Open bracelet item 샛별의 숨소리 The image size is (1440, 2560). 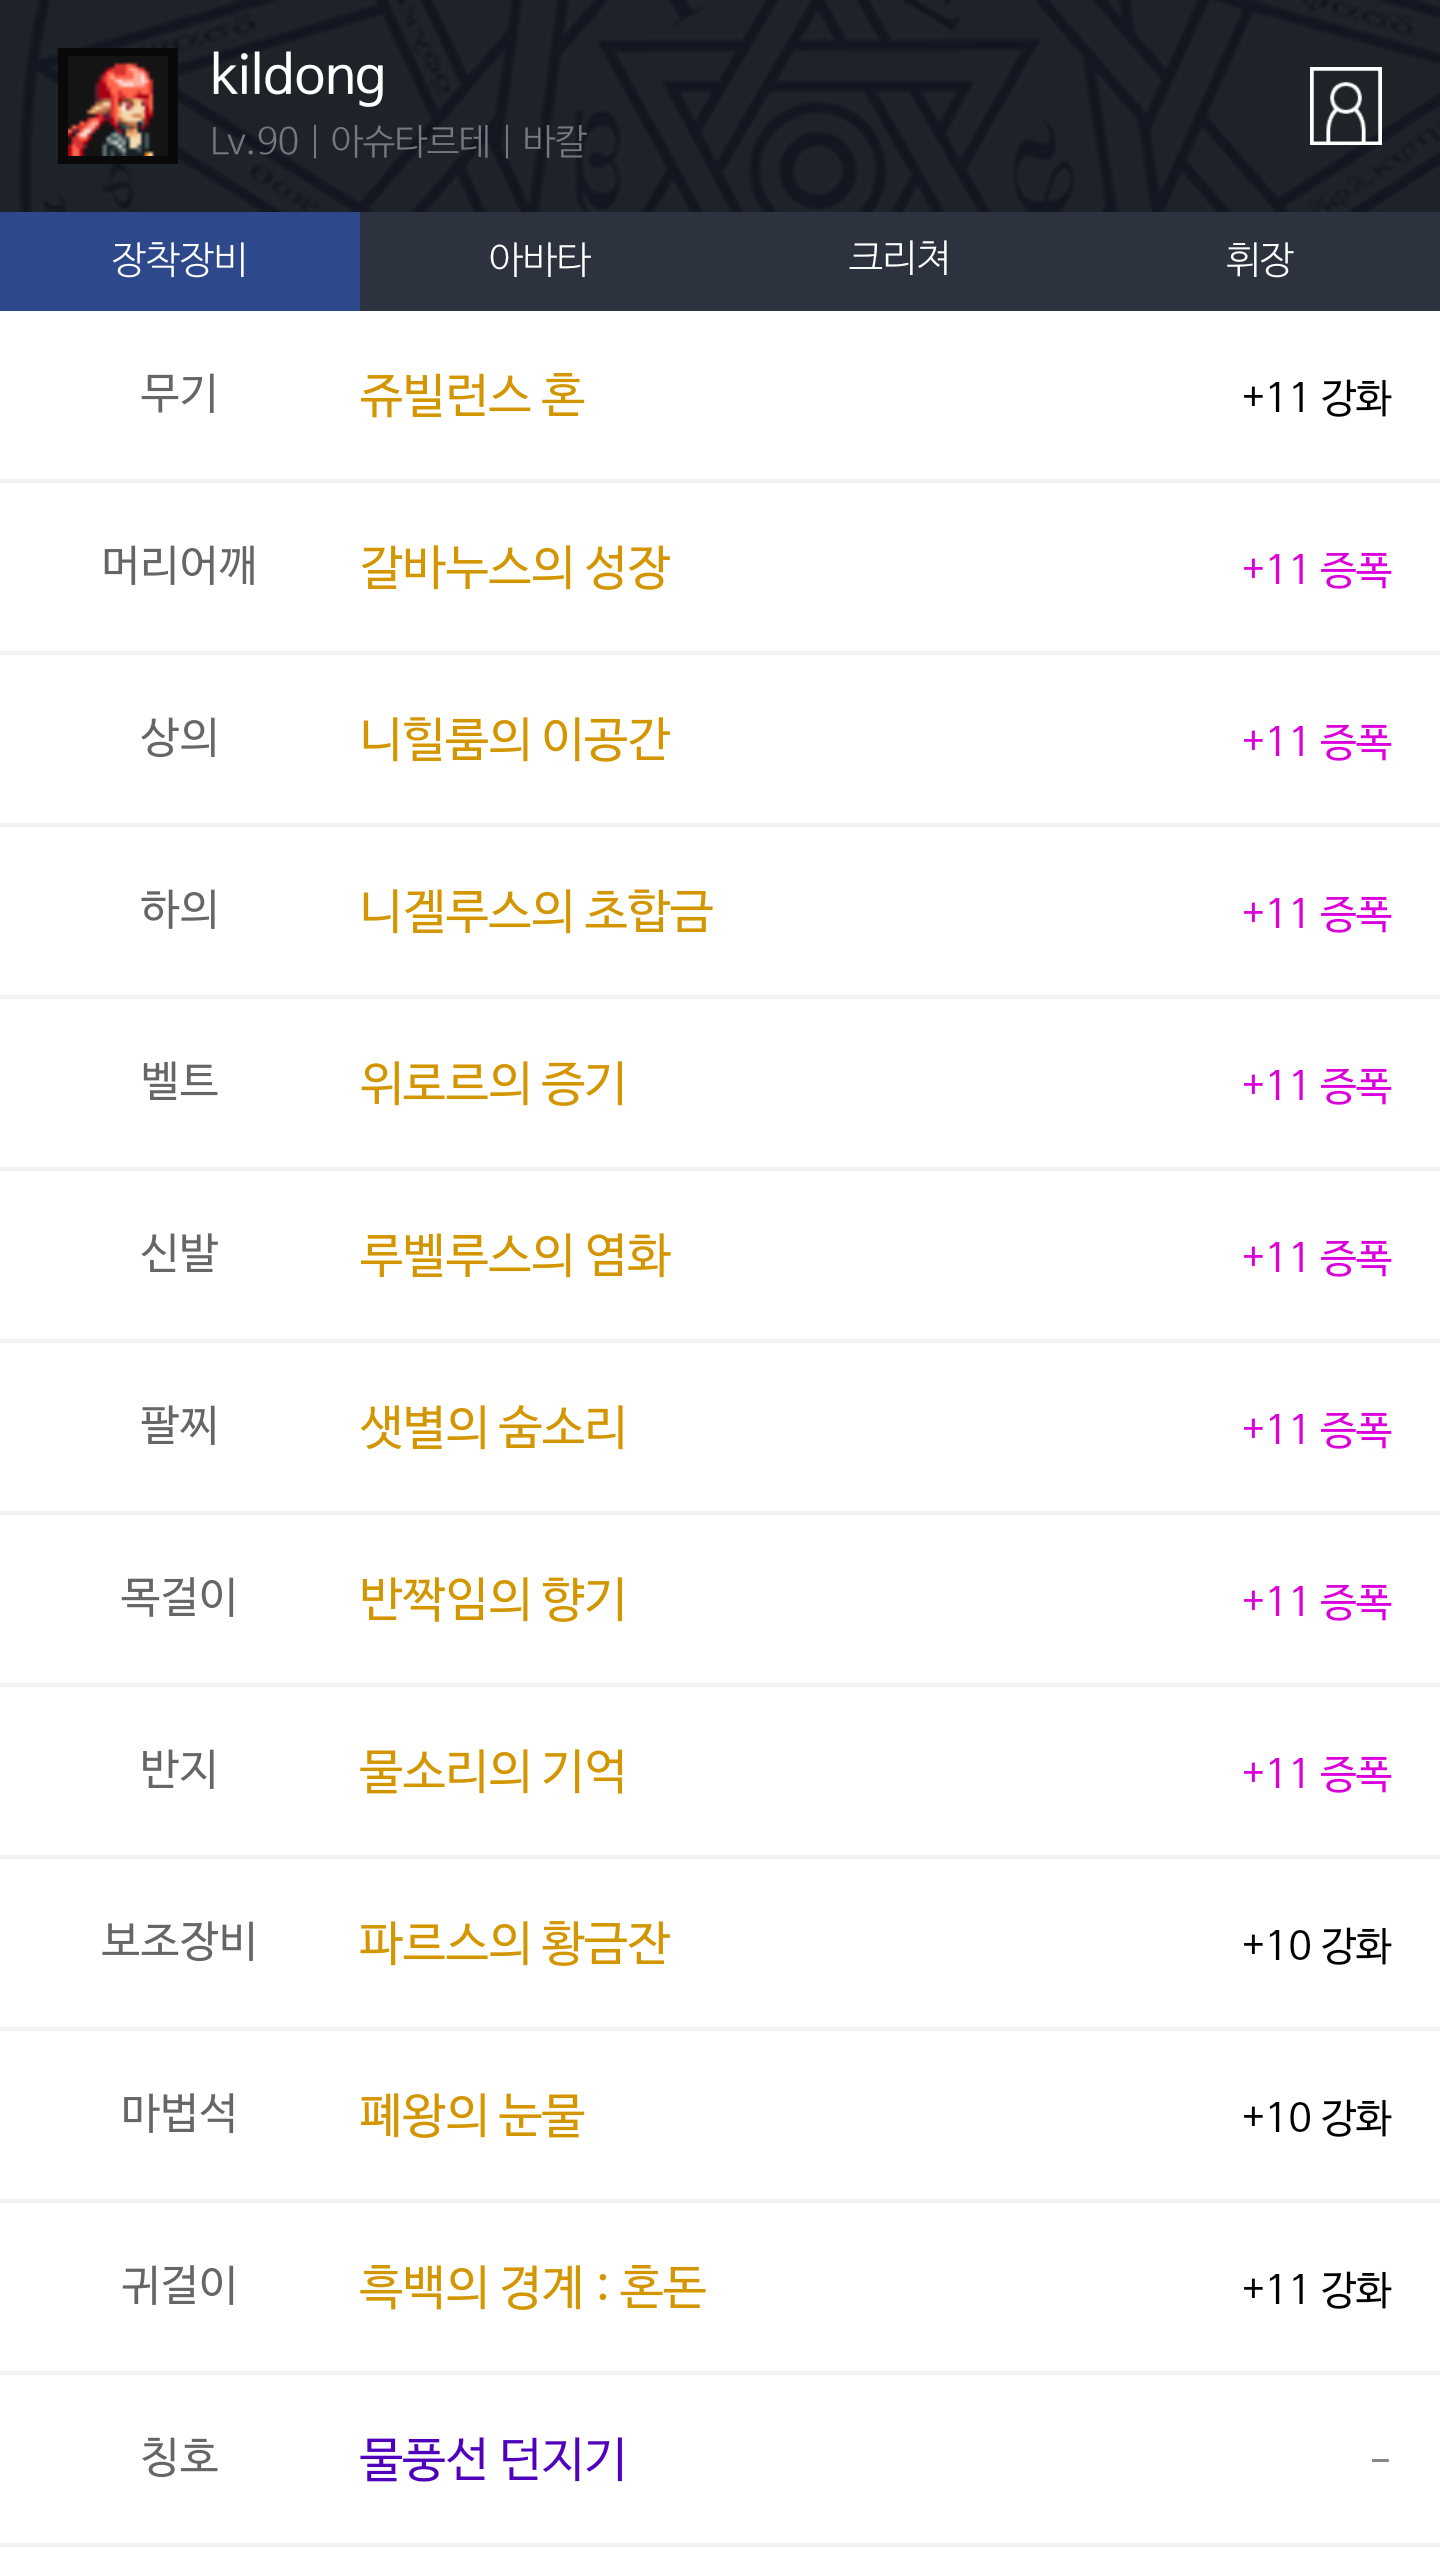(x=493, y=1428)
